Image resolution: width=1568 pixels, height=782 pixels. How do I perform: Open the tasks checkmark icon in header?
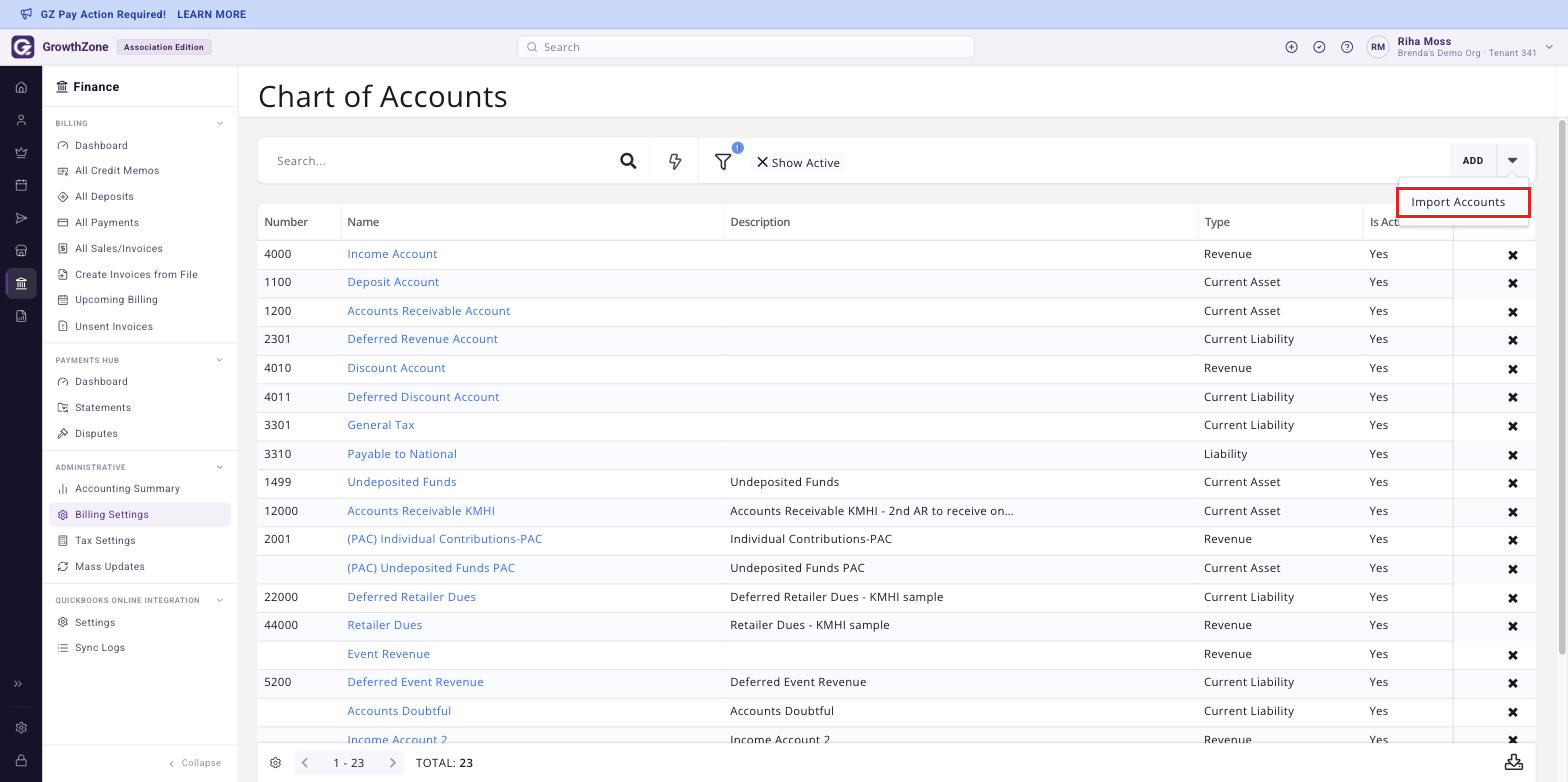pyautogui.click(x=1319, y=47)
